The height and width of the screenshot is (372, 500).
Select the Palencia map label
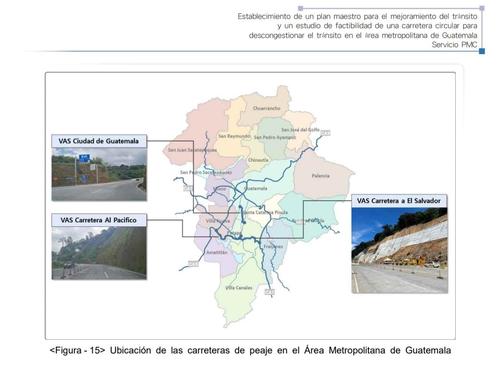(x=321, y=176)
